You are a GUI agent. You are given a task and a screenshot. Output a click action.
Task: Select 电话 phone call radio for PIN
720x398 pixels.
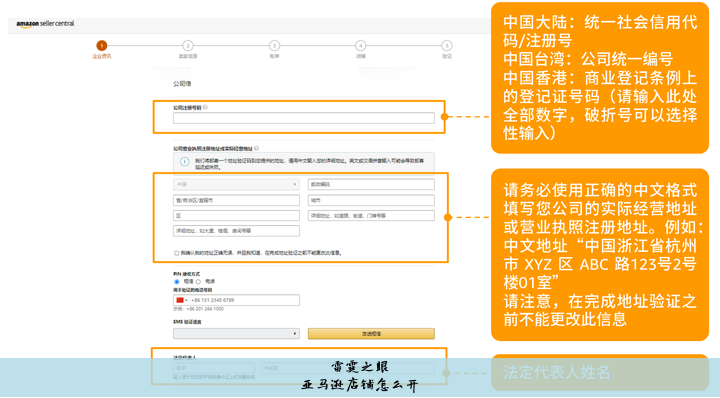[198, 281]
